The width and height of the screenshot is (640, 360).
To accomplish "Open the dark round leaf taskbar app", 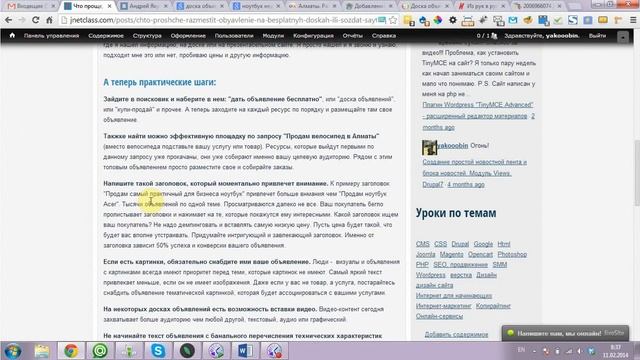I will [x=187, y=351].
